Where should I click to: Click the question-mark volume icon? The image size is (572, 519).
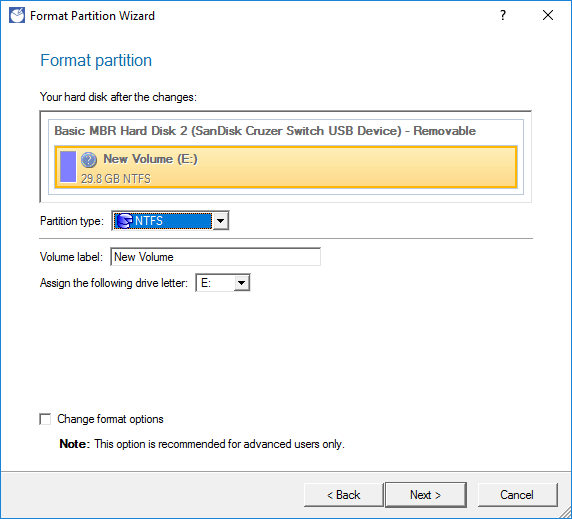(89, 160)
